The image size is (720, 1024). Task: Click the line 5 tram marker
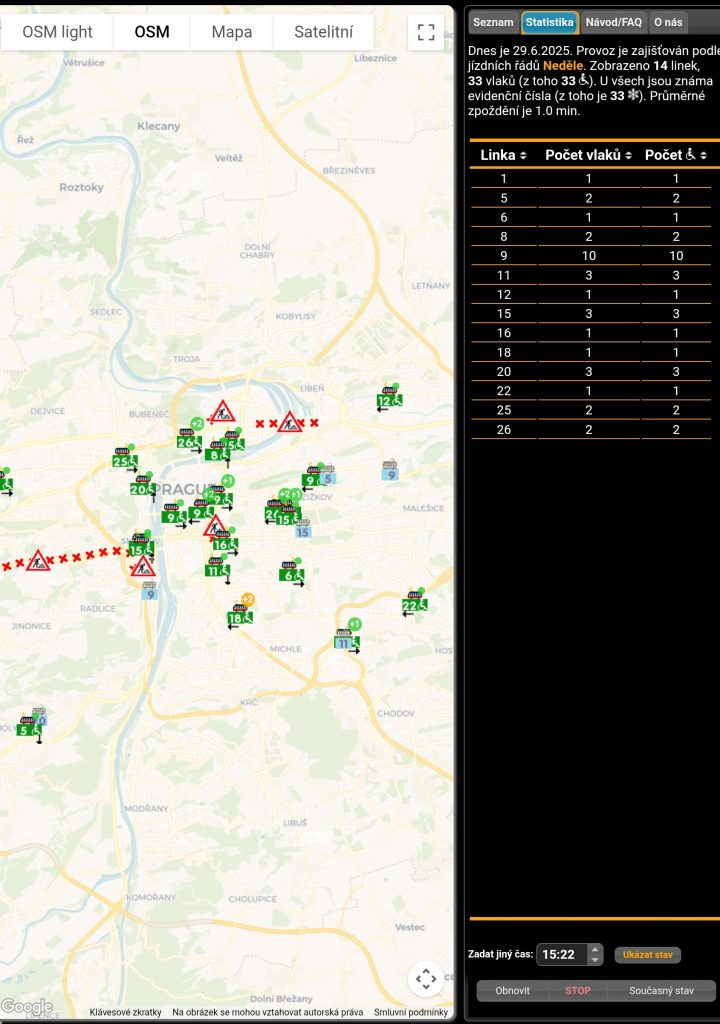(25, 728)
